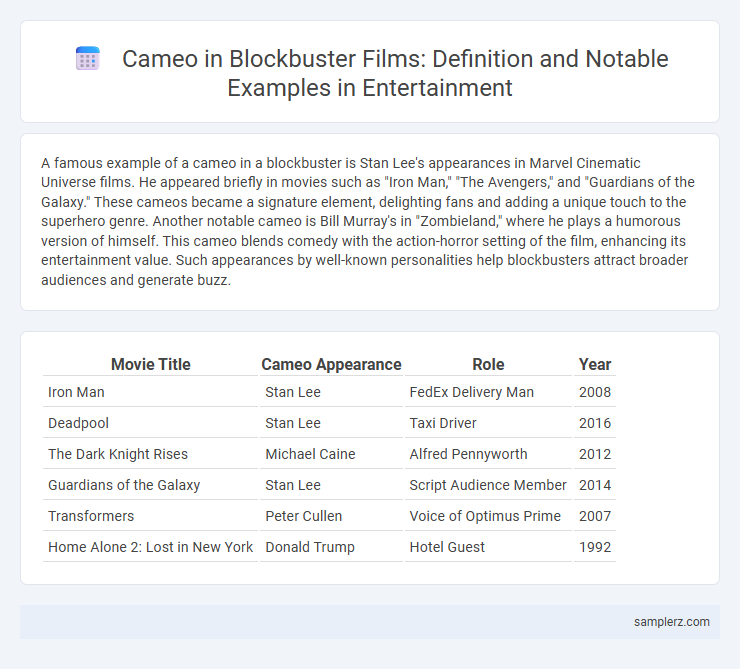Select the Transformers cell
740x669 pixels.
(151, 516)
